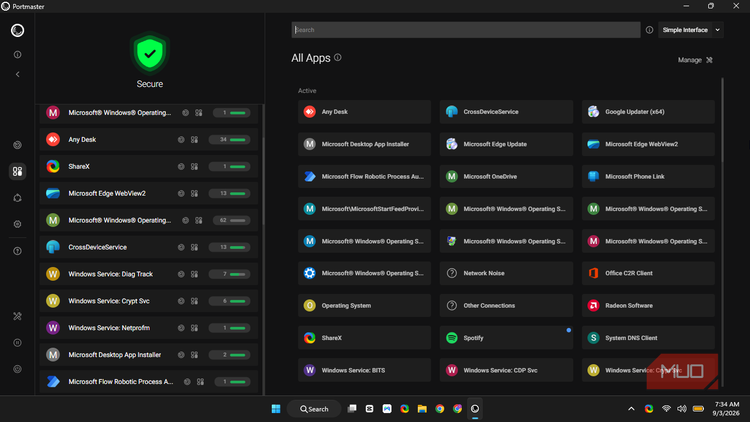Viewport: 750px width, 422px height.
Task: Click Windows Service: Netprofm row
Action: pyautogui.click(x=149, y=328)
